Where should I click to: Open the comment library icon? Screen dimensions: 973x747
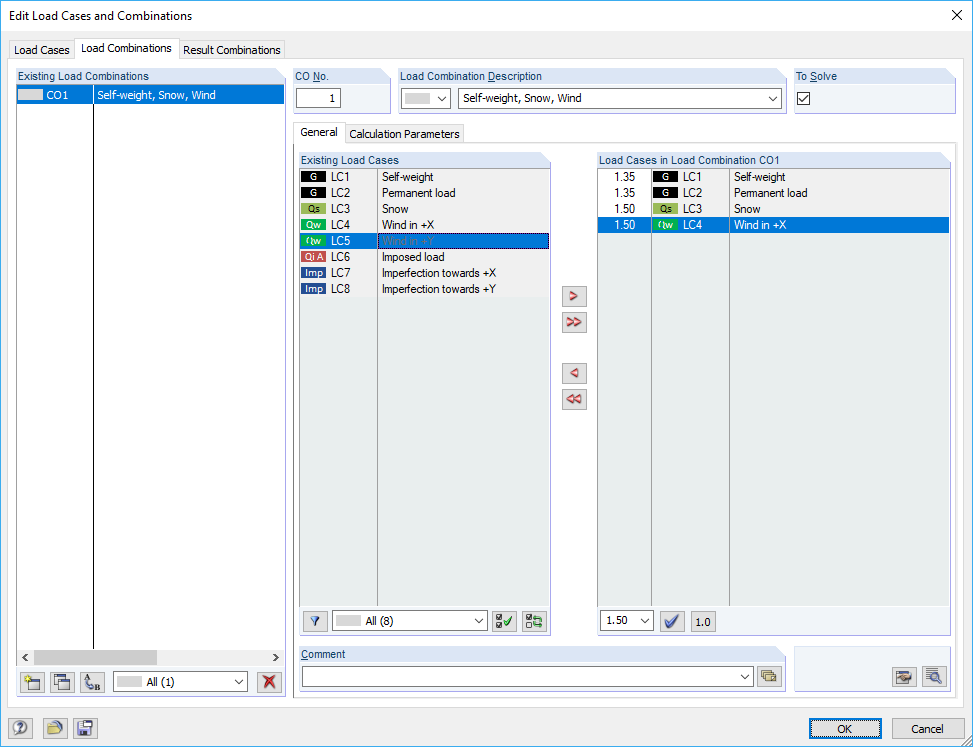(769, 676)
